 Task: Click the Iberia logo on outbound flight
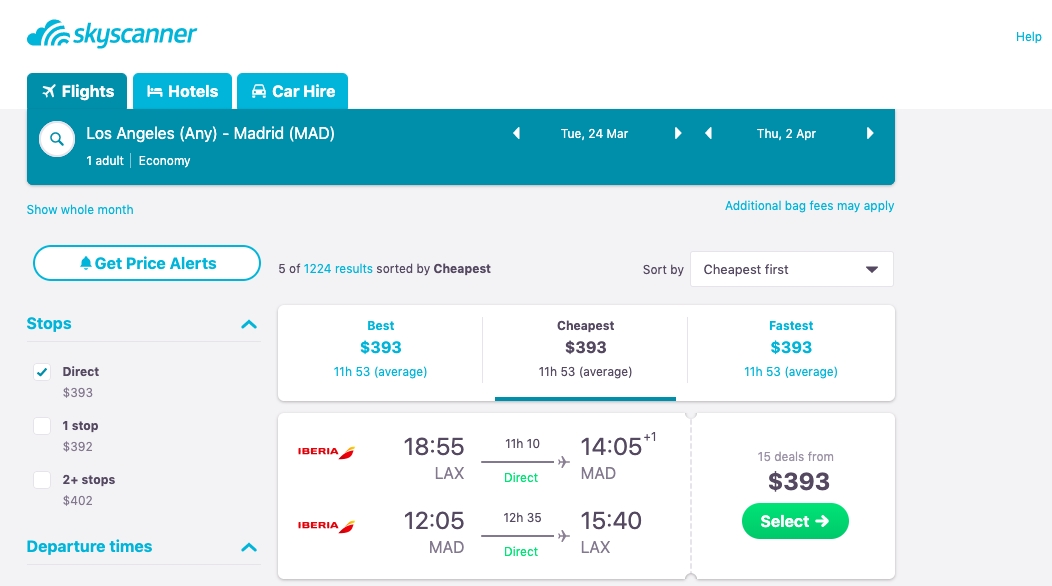coord(326,452)
